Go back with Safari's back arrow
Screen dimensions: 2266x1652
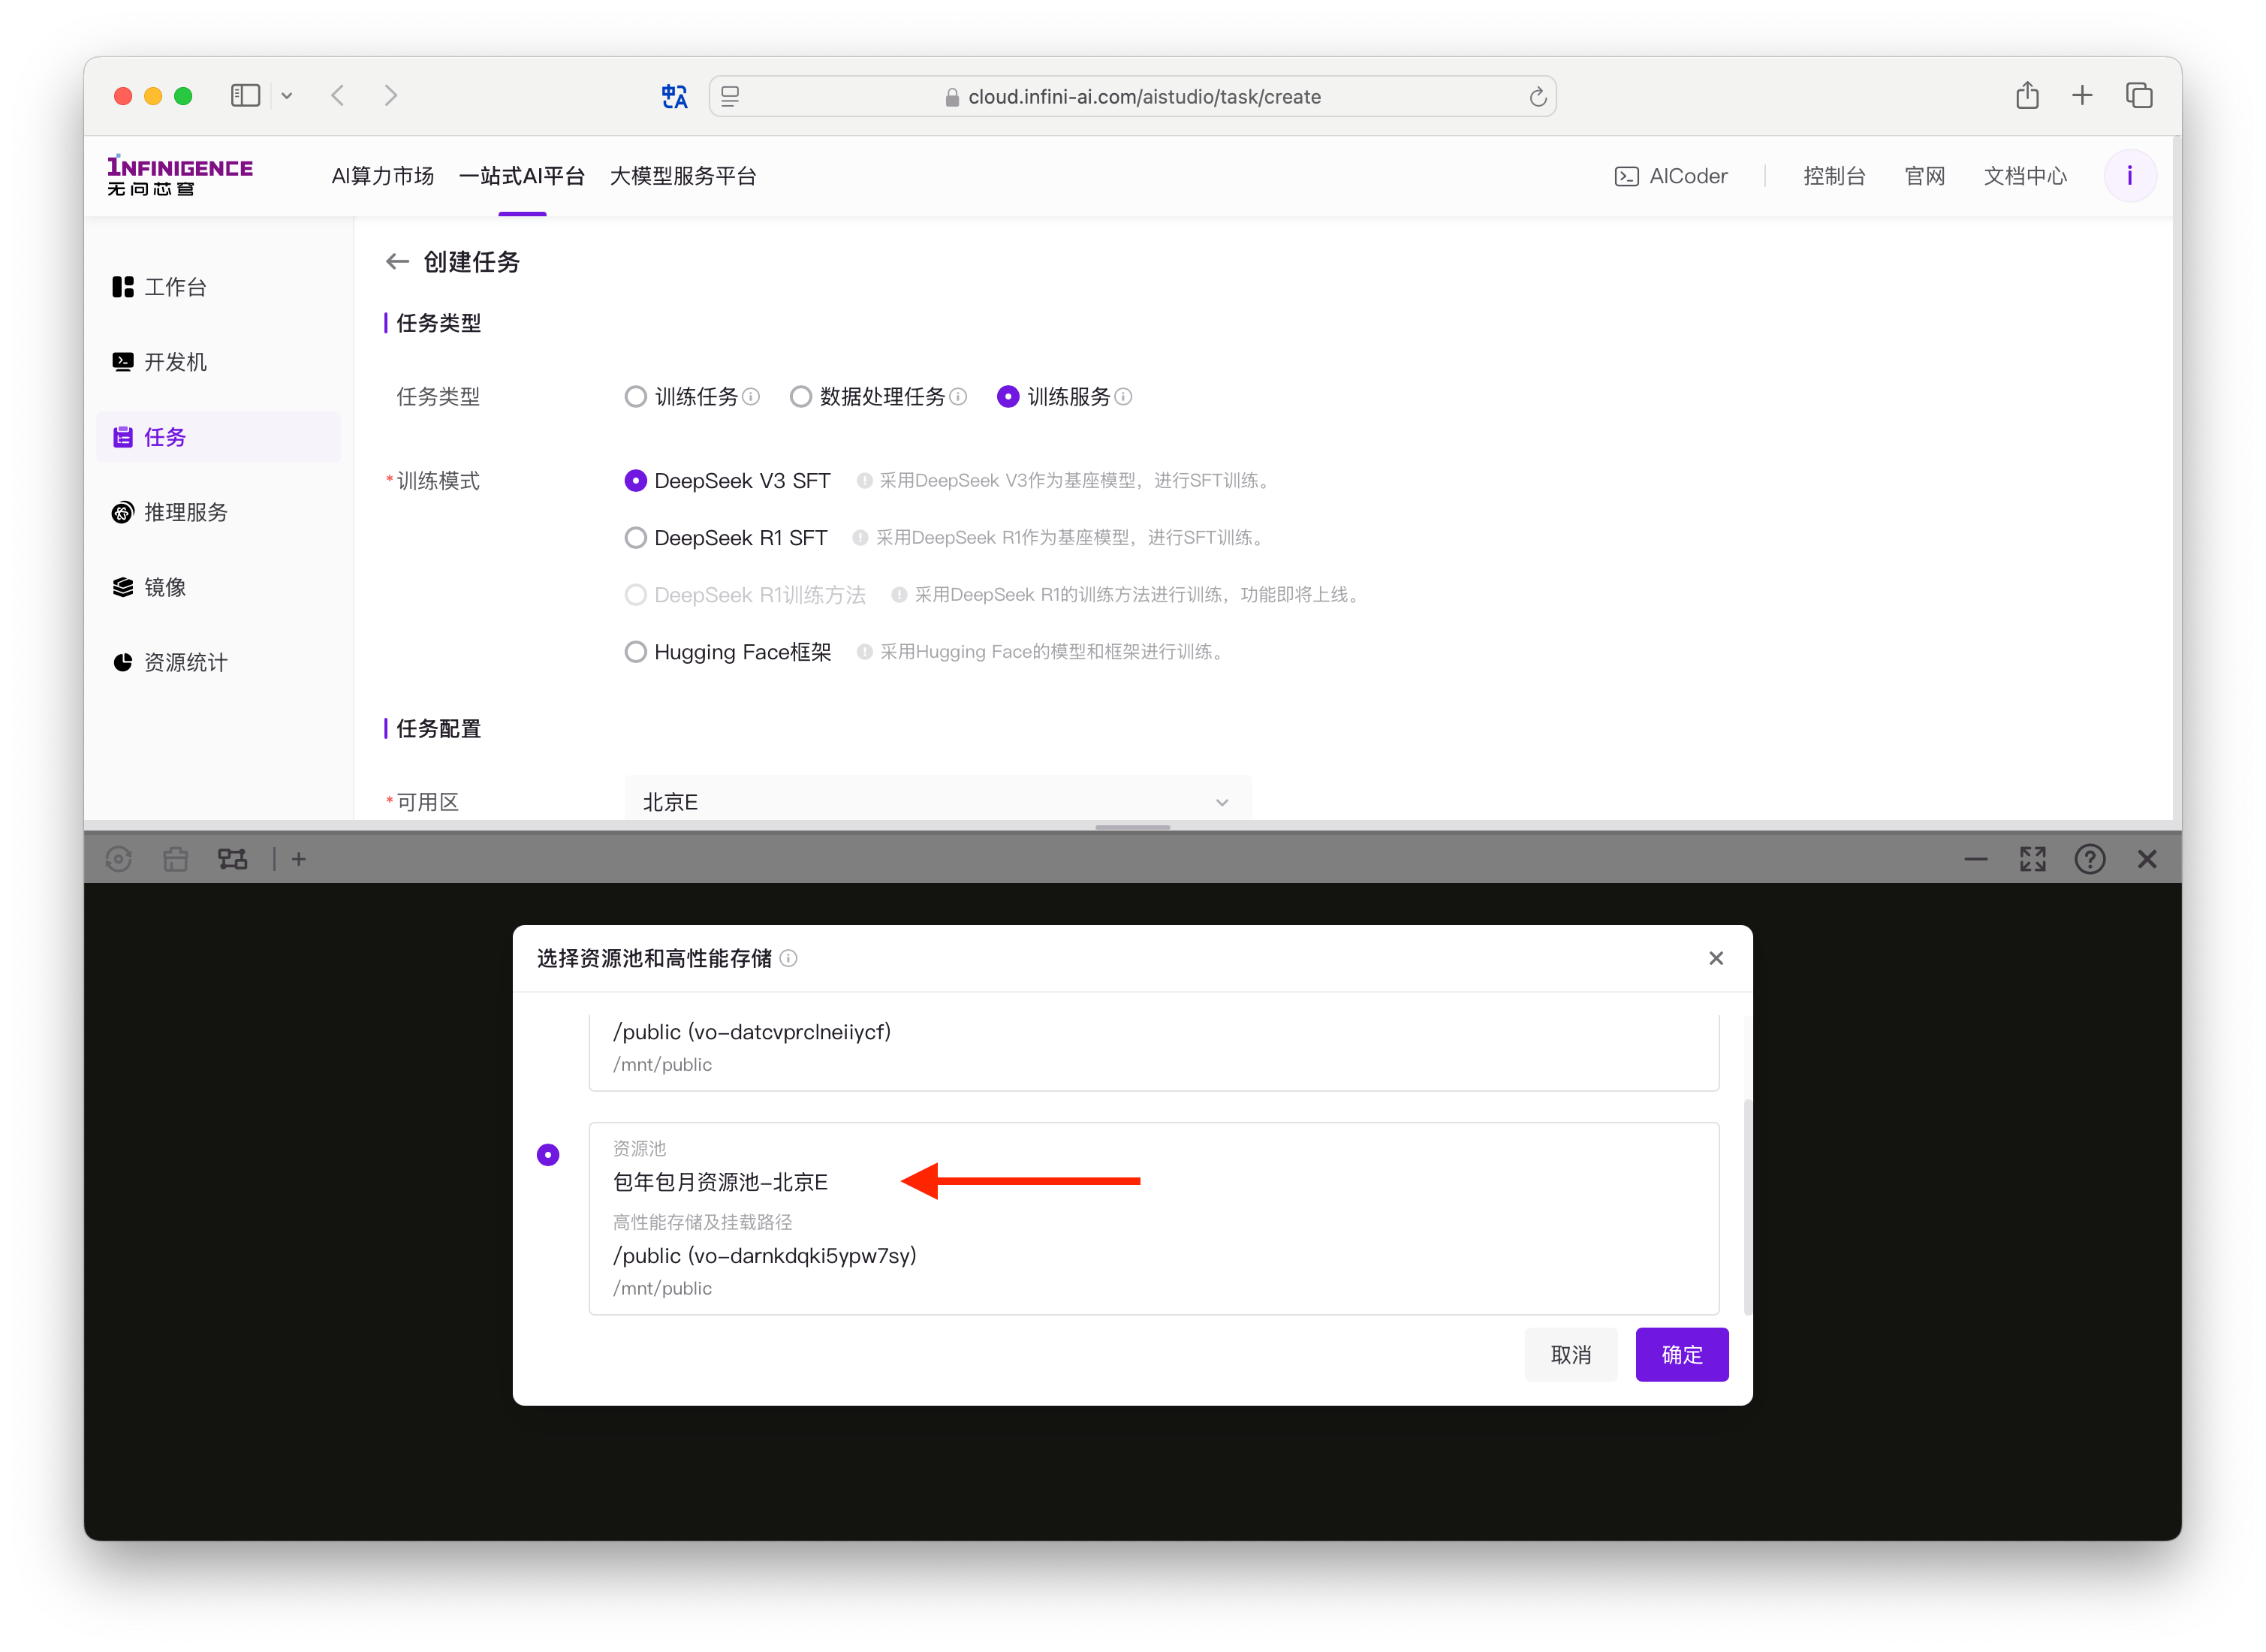[338, 96]
